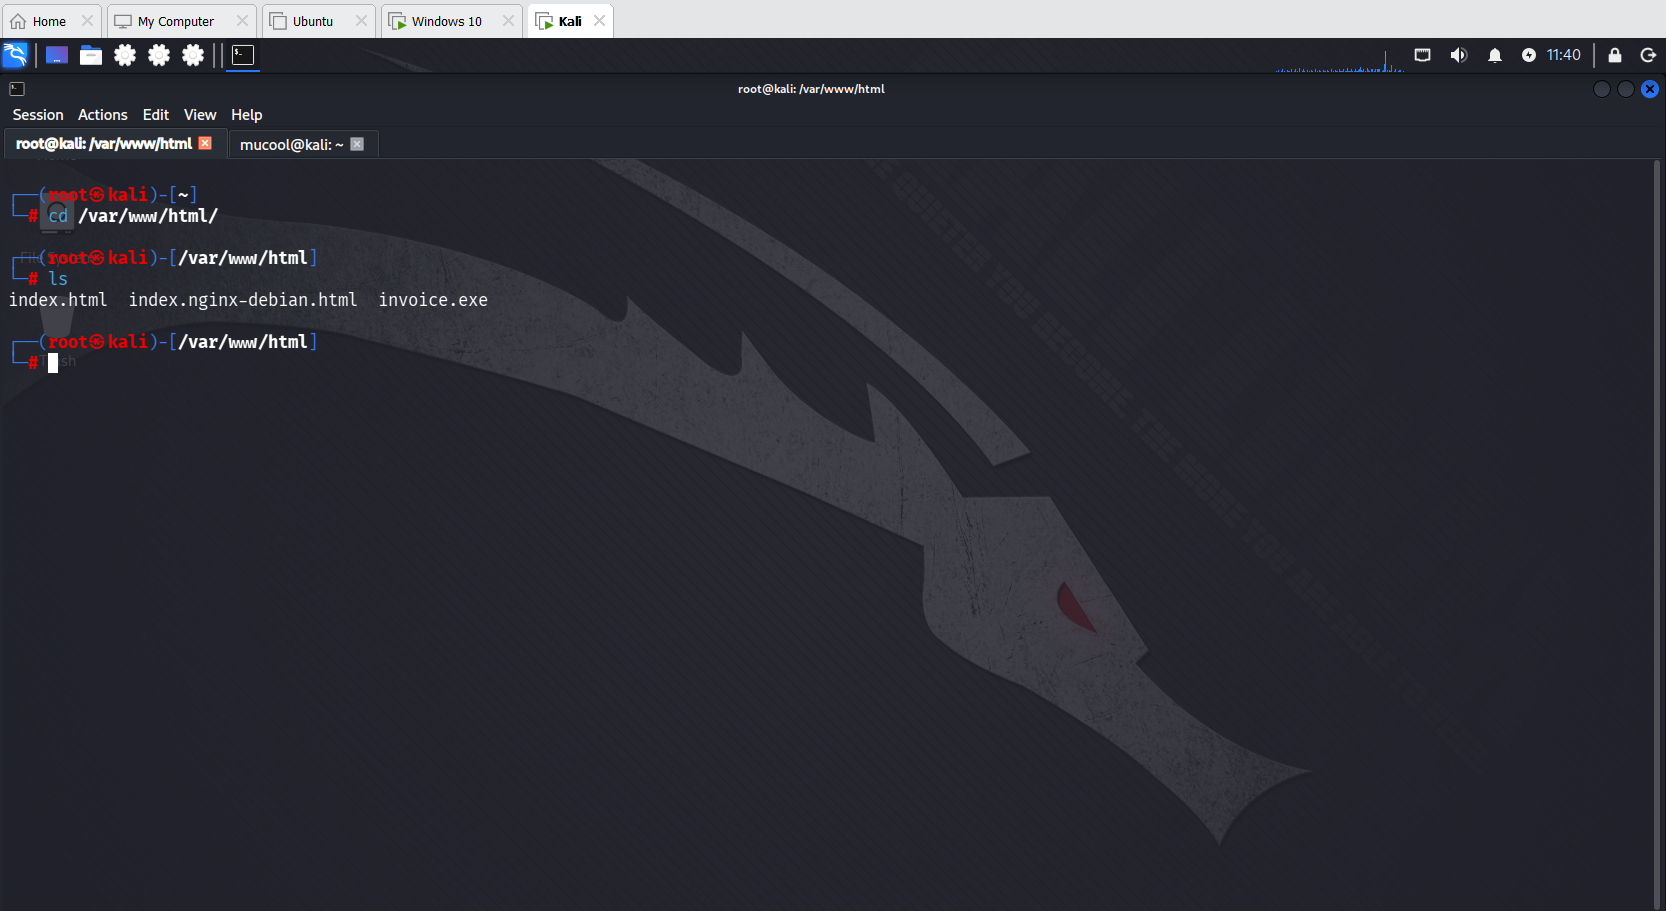The height and width of the screenshot is (911, 1666).
Task: Click the log out icon
Action: click(1648, 55)
